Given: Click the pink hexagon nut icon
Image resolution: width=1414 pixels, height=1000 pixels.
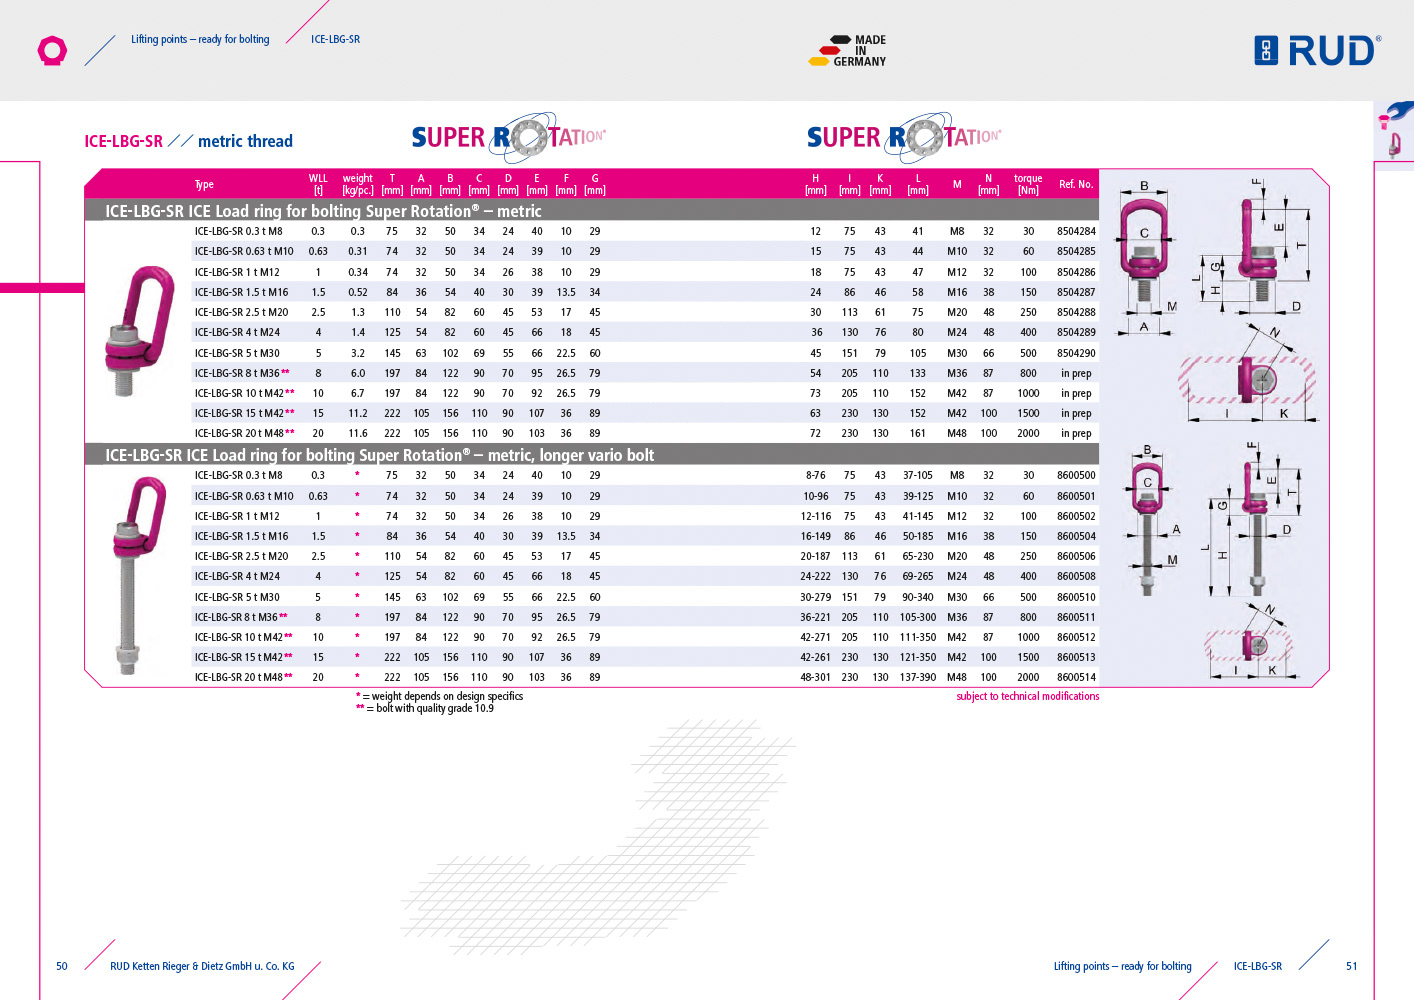Looking at the screenshot, I should coord(52,51).
